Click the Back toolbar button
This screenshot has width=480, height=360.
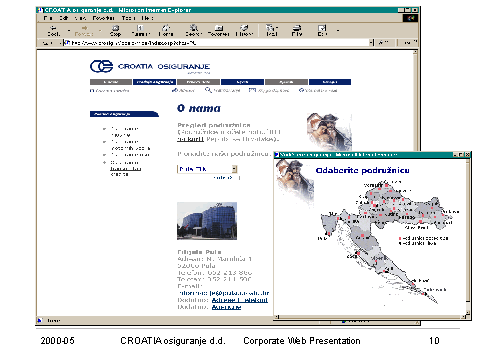coord(53,30)
